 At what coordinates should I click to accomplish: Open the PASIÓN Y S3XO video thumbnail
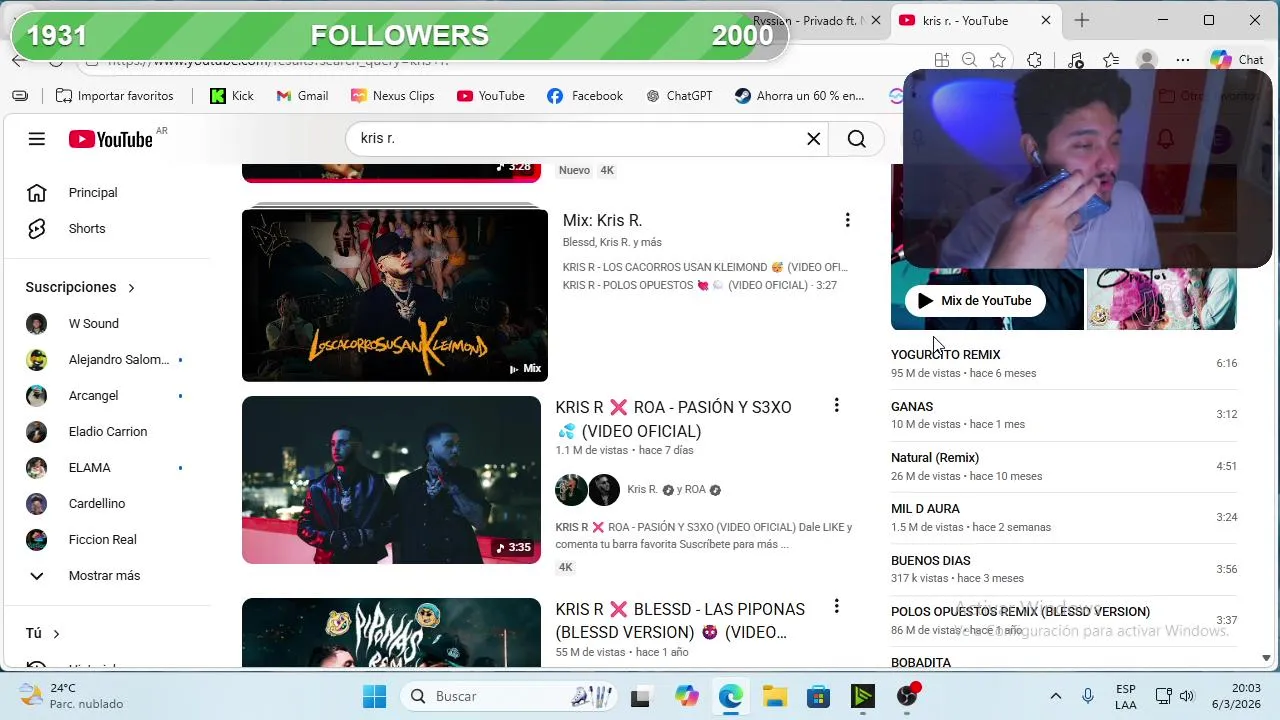(391, 480)
